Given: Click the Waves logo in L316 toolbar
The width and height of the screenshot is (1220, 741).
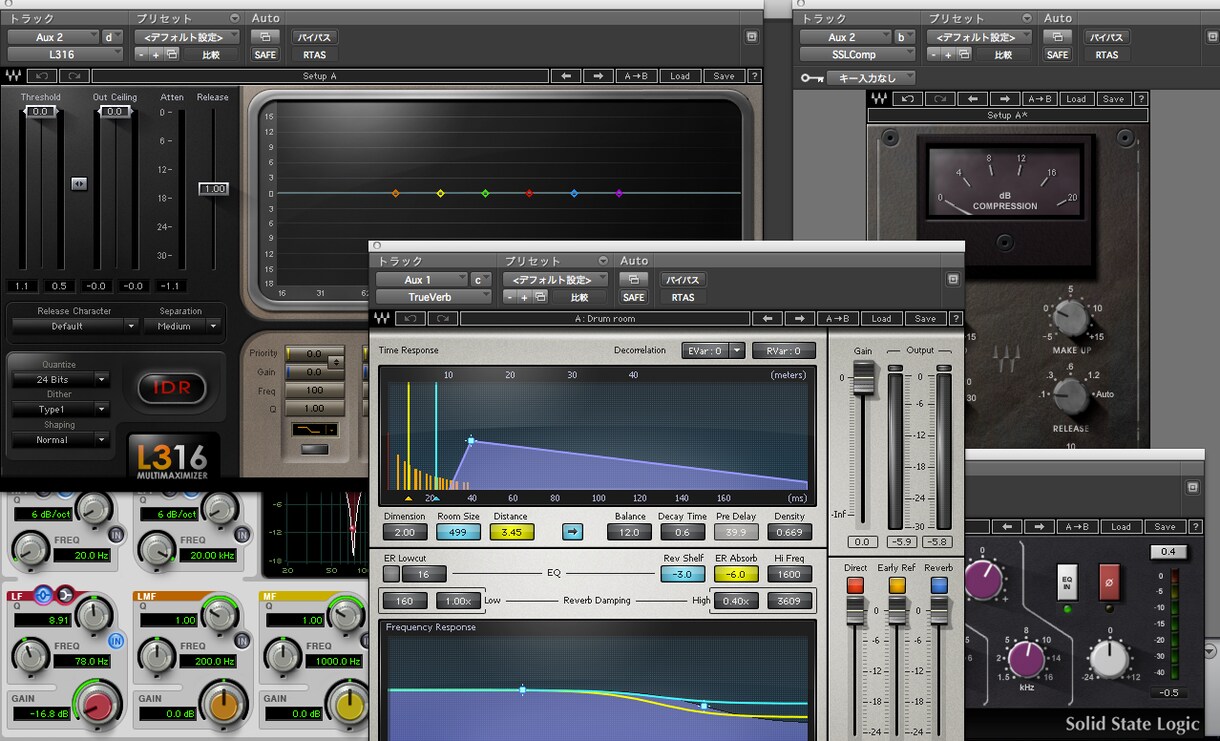Looking at the screenshot, I should tap(14, 76).
